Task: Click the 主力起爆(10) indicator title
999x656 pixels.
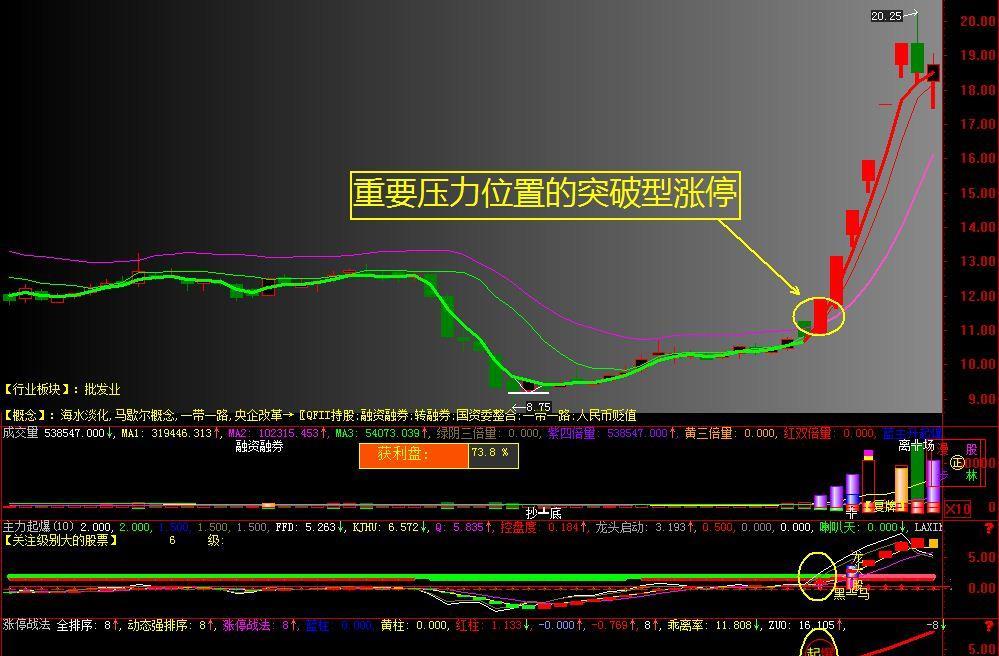Action: (x=38, y=527)
